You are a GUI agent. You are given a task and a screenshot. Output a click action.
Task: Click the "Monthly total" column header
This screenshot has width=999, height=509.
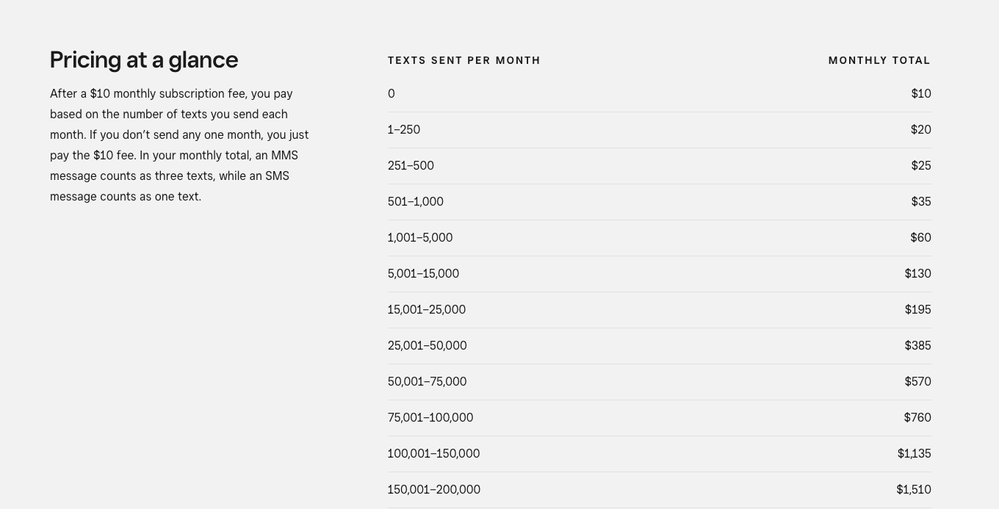[x=879, y=60]
